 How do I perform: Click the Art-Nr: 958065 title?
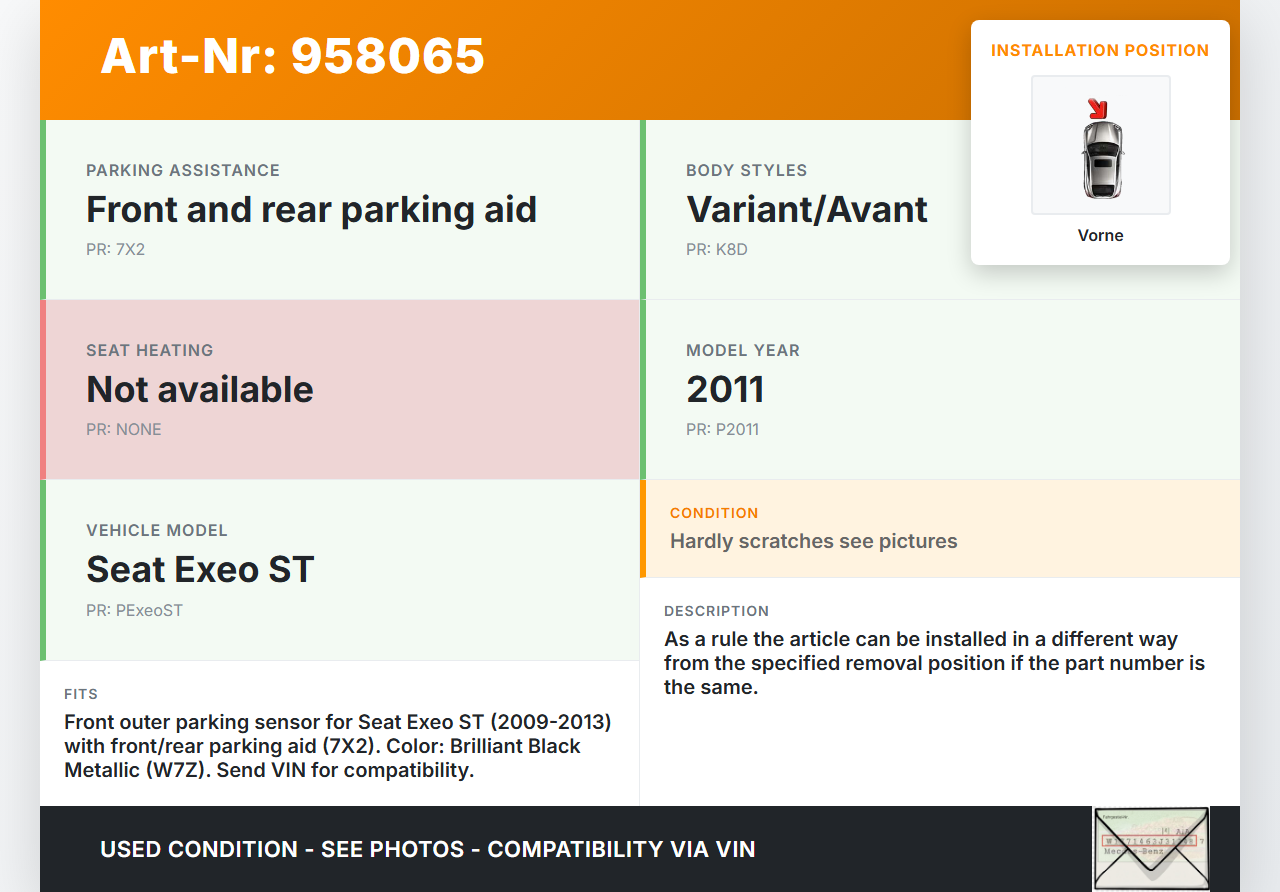(292, 56)
